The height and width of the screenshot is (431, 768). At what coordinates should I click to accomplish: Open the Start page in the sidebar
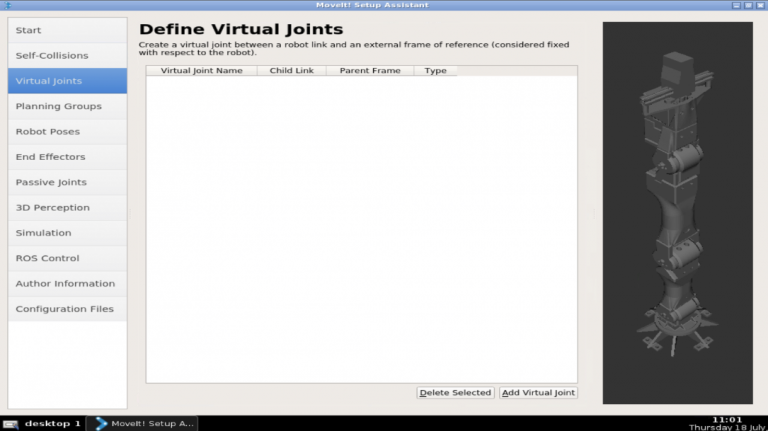pos(67,30)
